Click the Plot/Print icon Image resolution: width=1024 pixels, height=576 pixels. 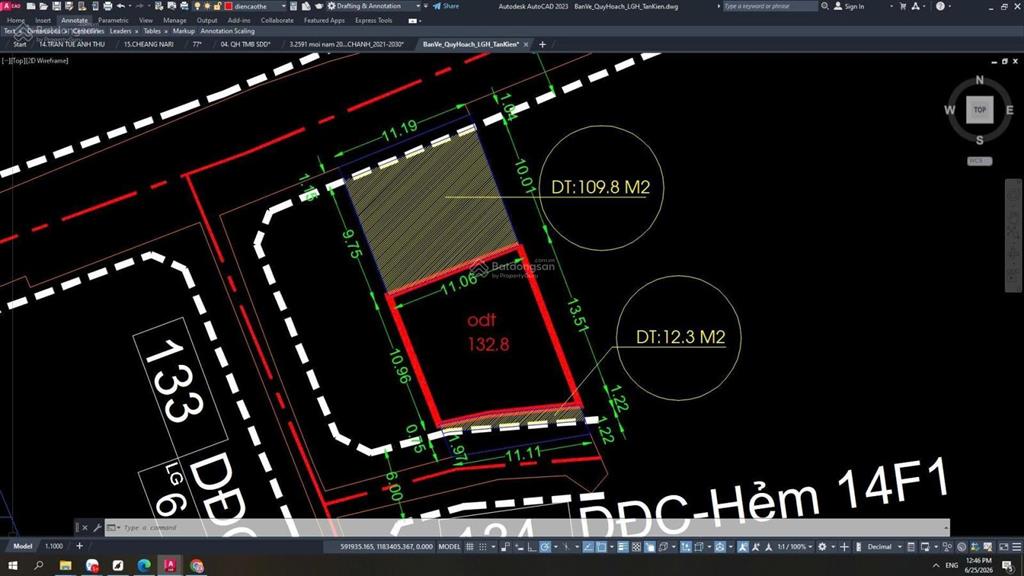(x=108, y=6)
